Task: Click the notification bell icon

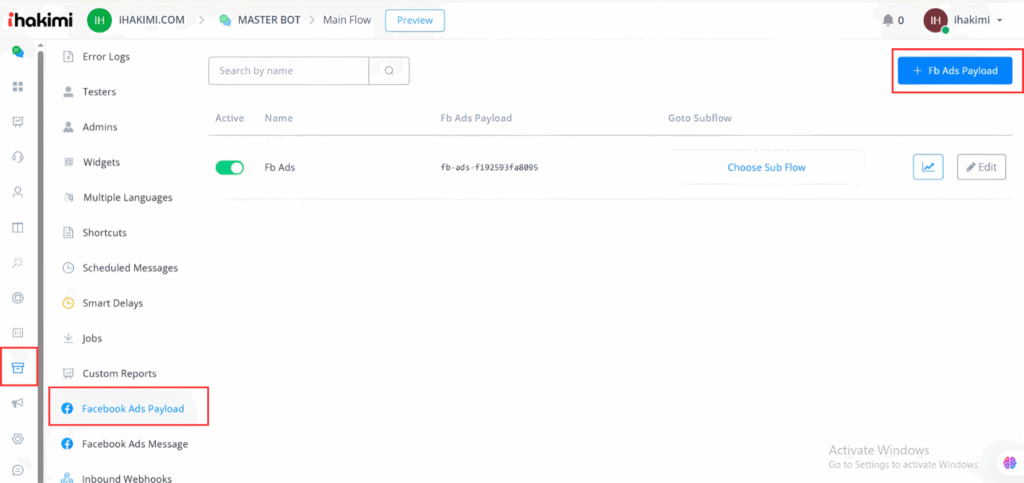Action: [887, 20]
